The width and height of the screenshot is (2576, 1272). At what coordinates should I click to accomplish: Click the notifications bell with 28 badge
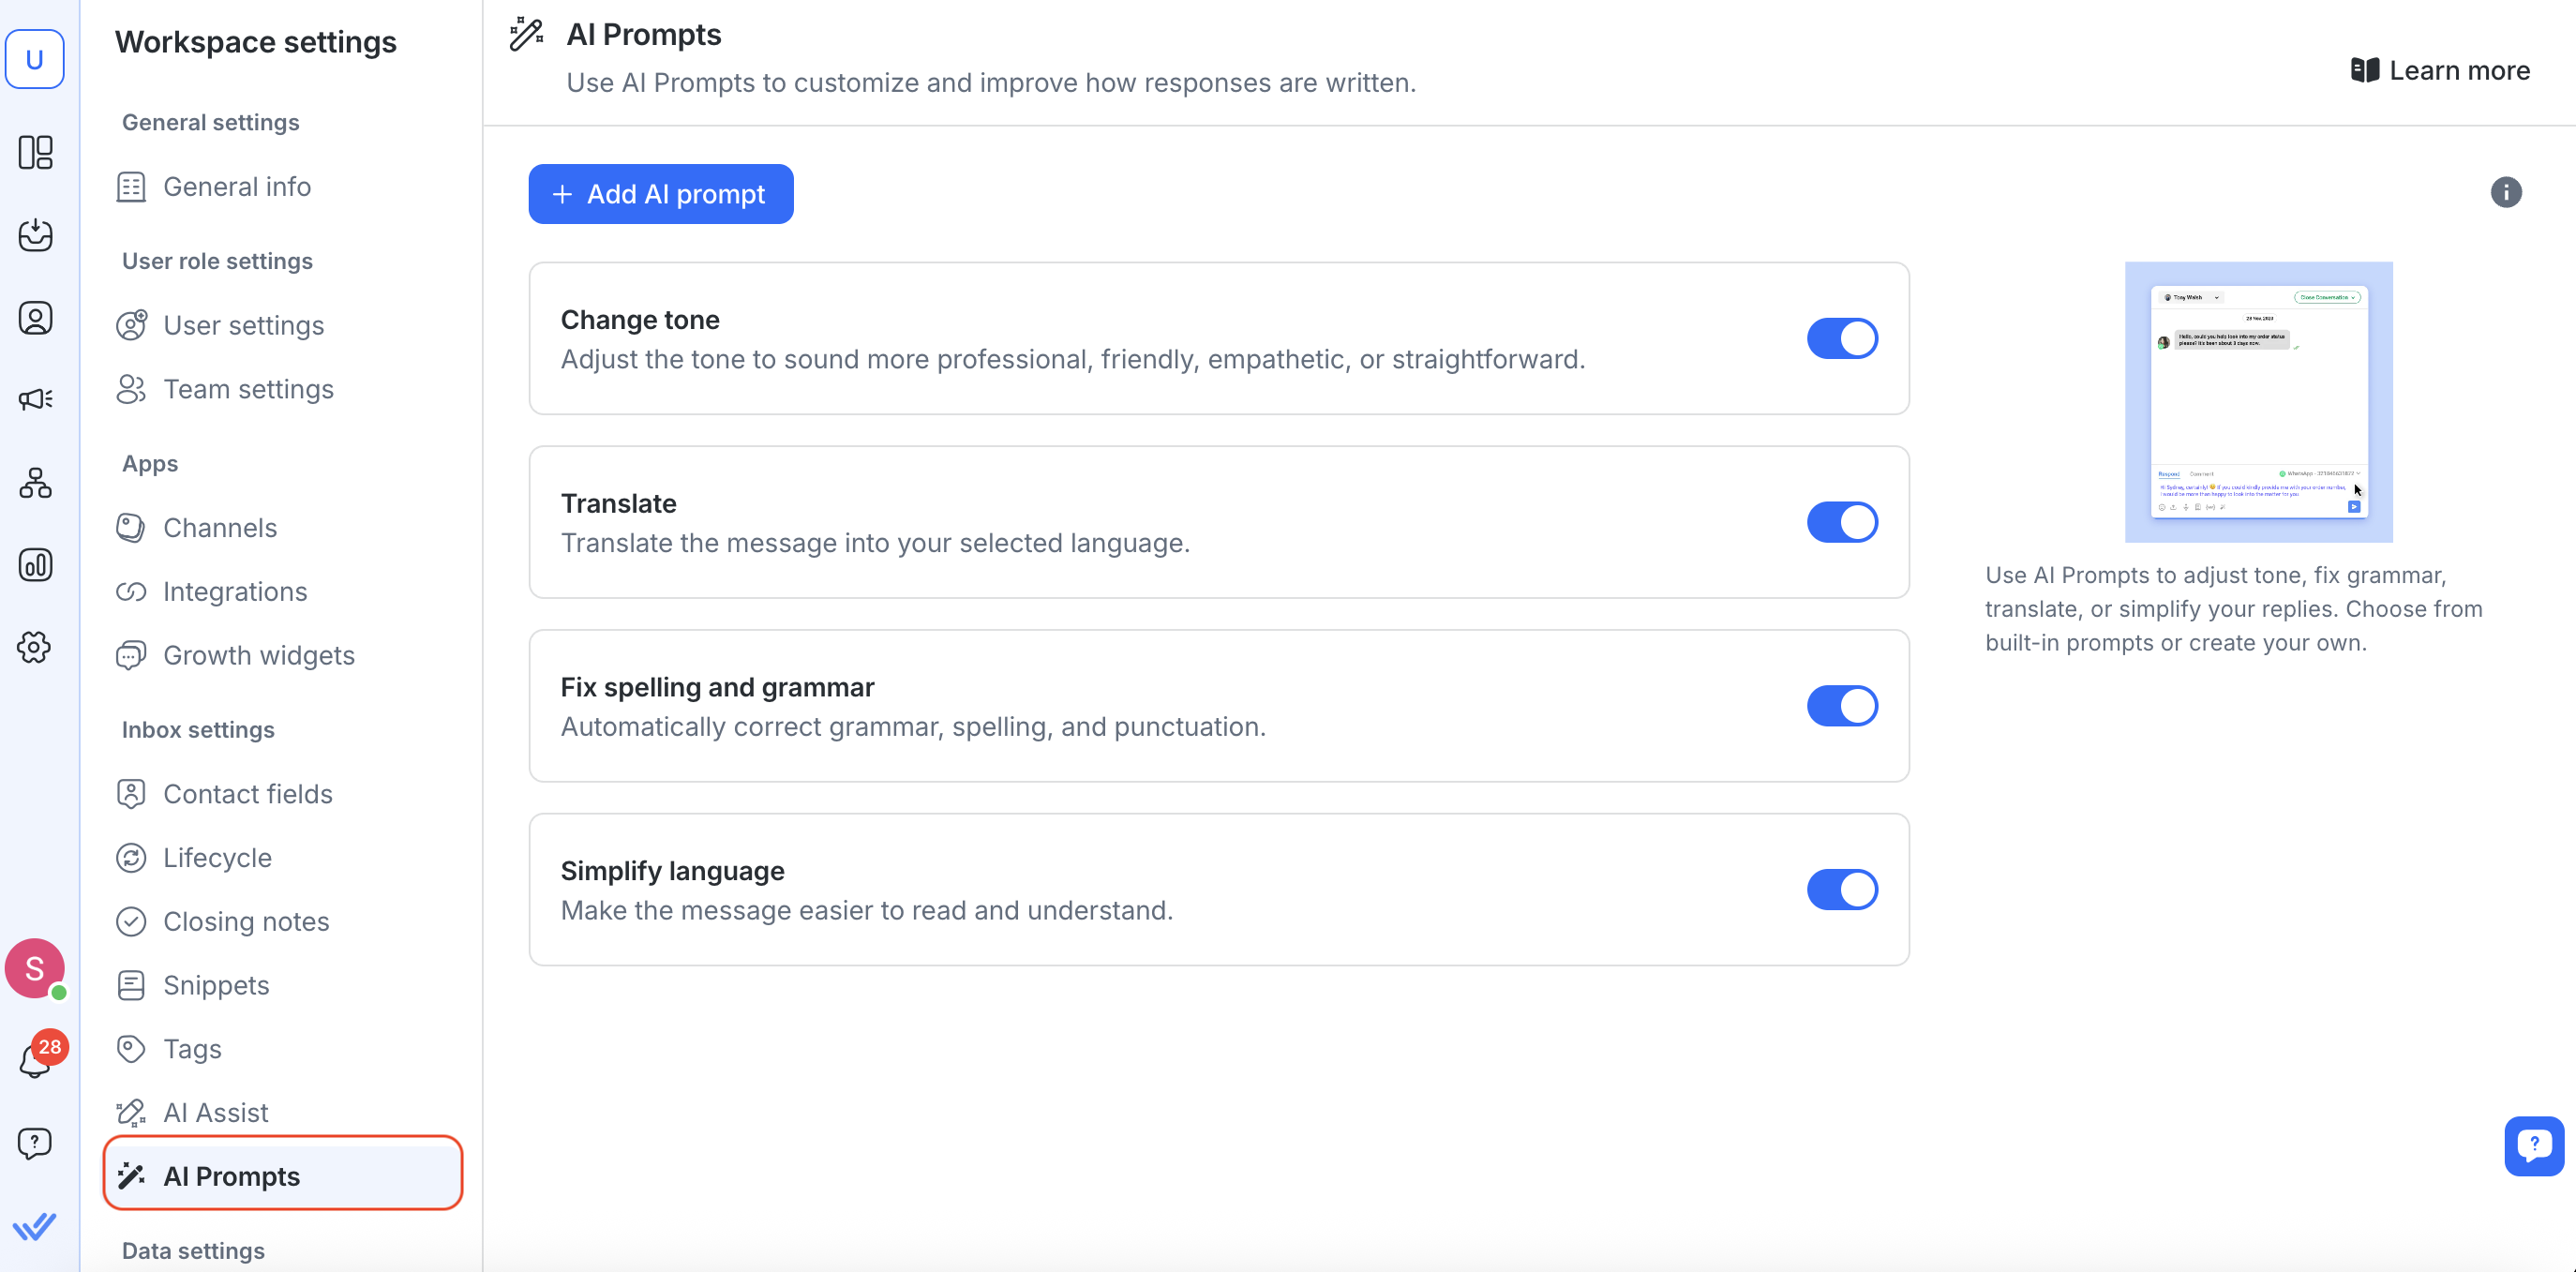click(x=35, y=1060)
